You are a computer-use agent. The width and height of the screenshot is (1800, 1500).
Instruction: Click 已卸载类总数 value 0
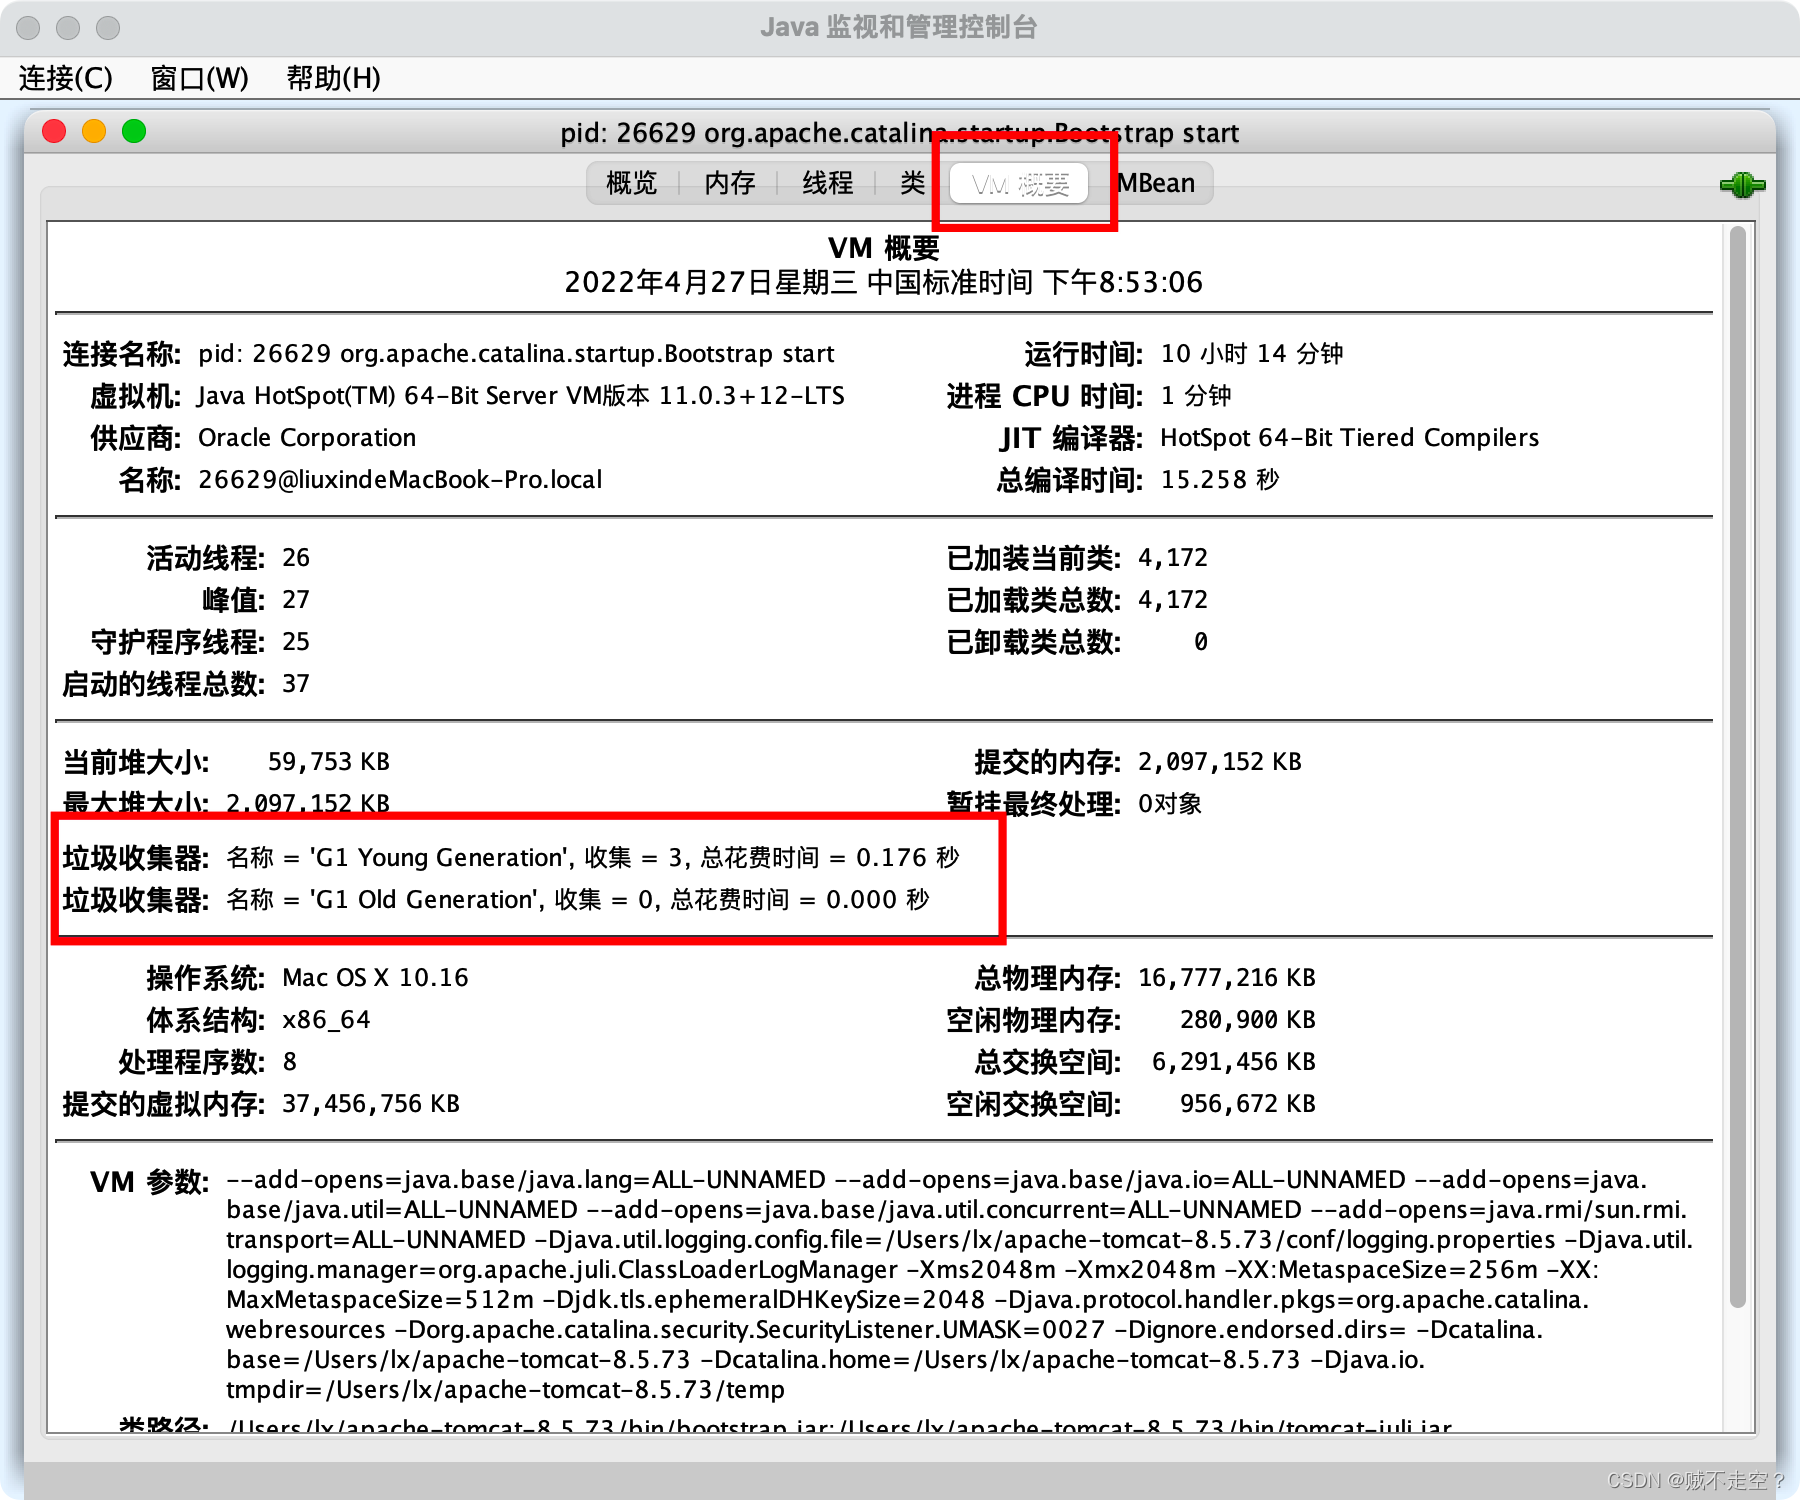click(x=1201, y=642)
